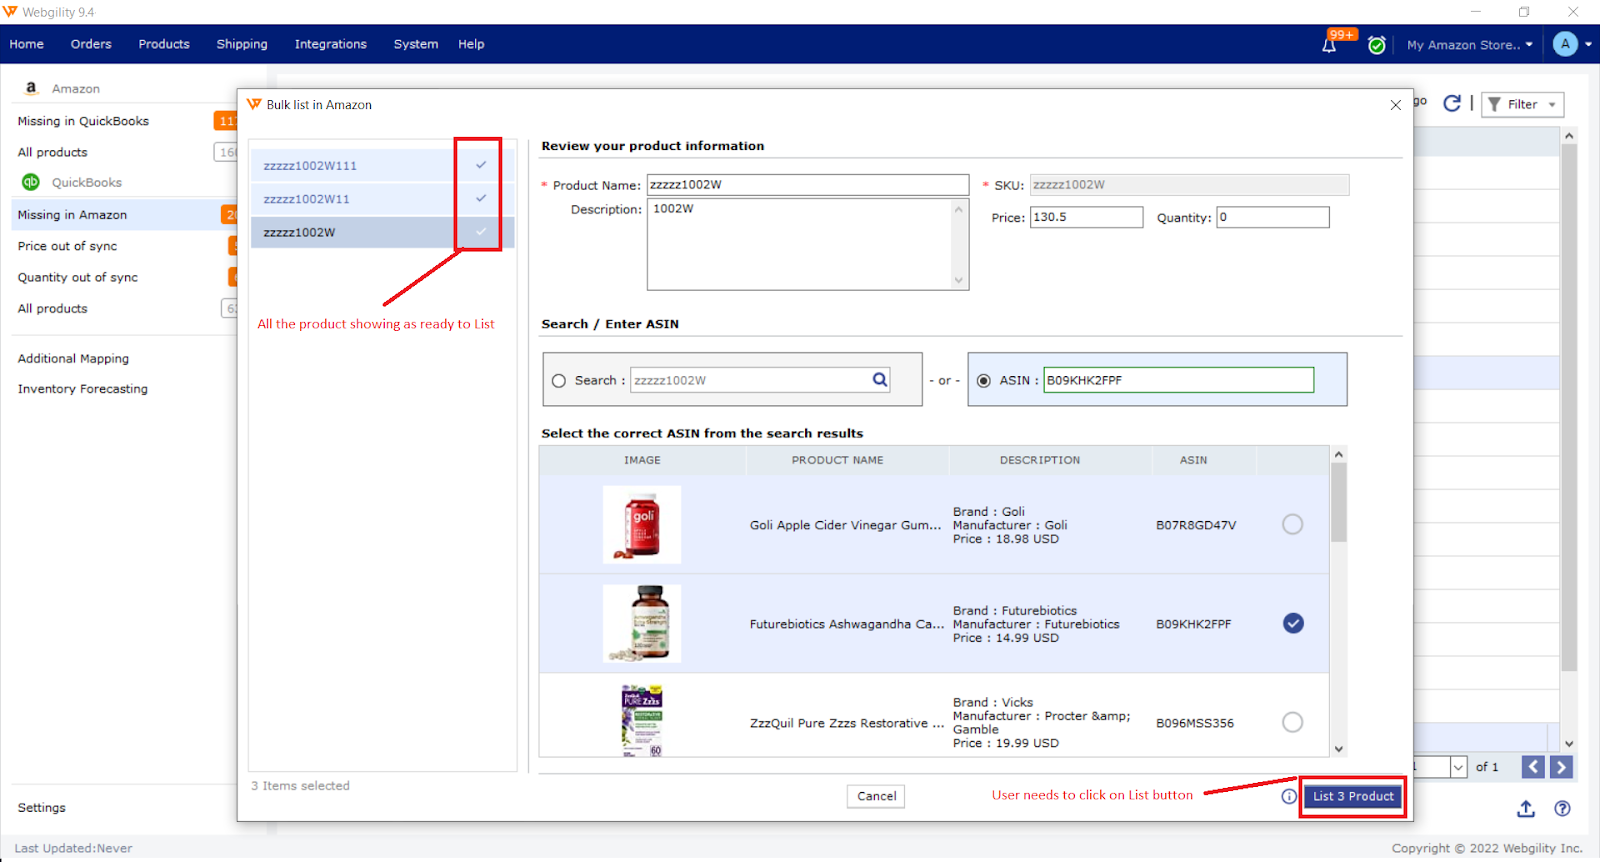Open the Home menu

pyautogui.click(x=27, y=44)
